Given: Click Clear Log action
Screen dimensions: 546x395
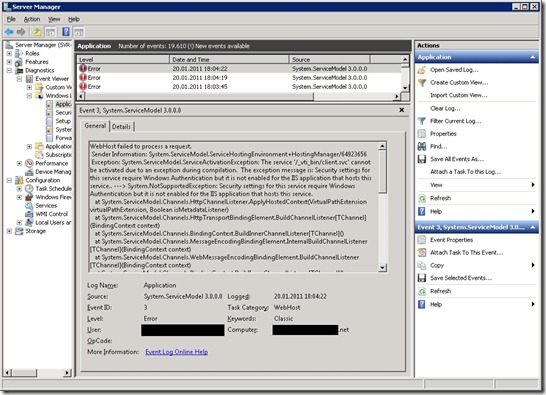Looking at the screenshot, I should click(445, 108).
